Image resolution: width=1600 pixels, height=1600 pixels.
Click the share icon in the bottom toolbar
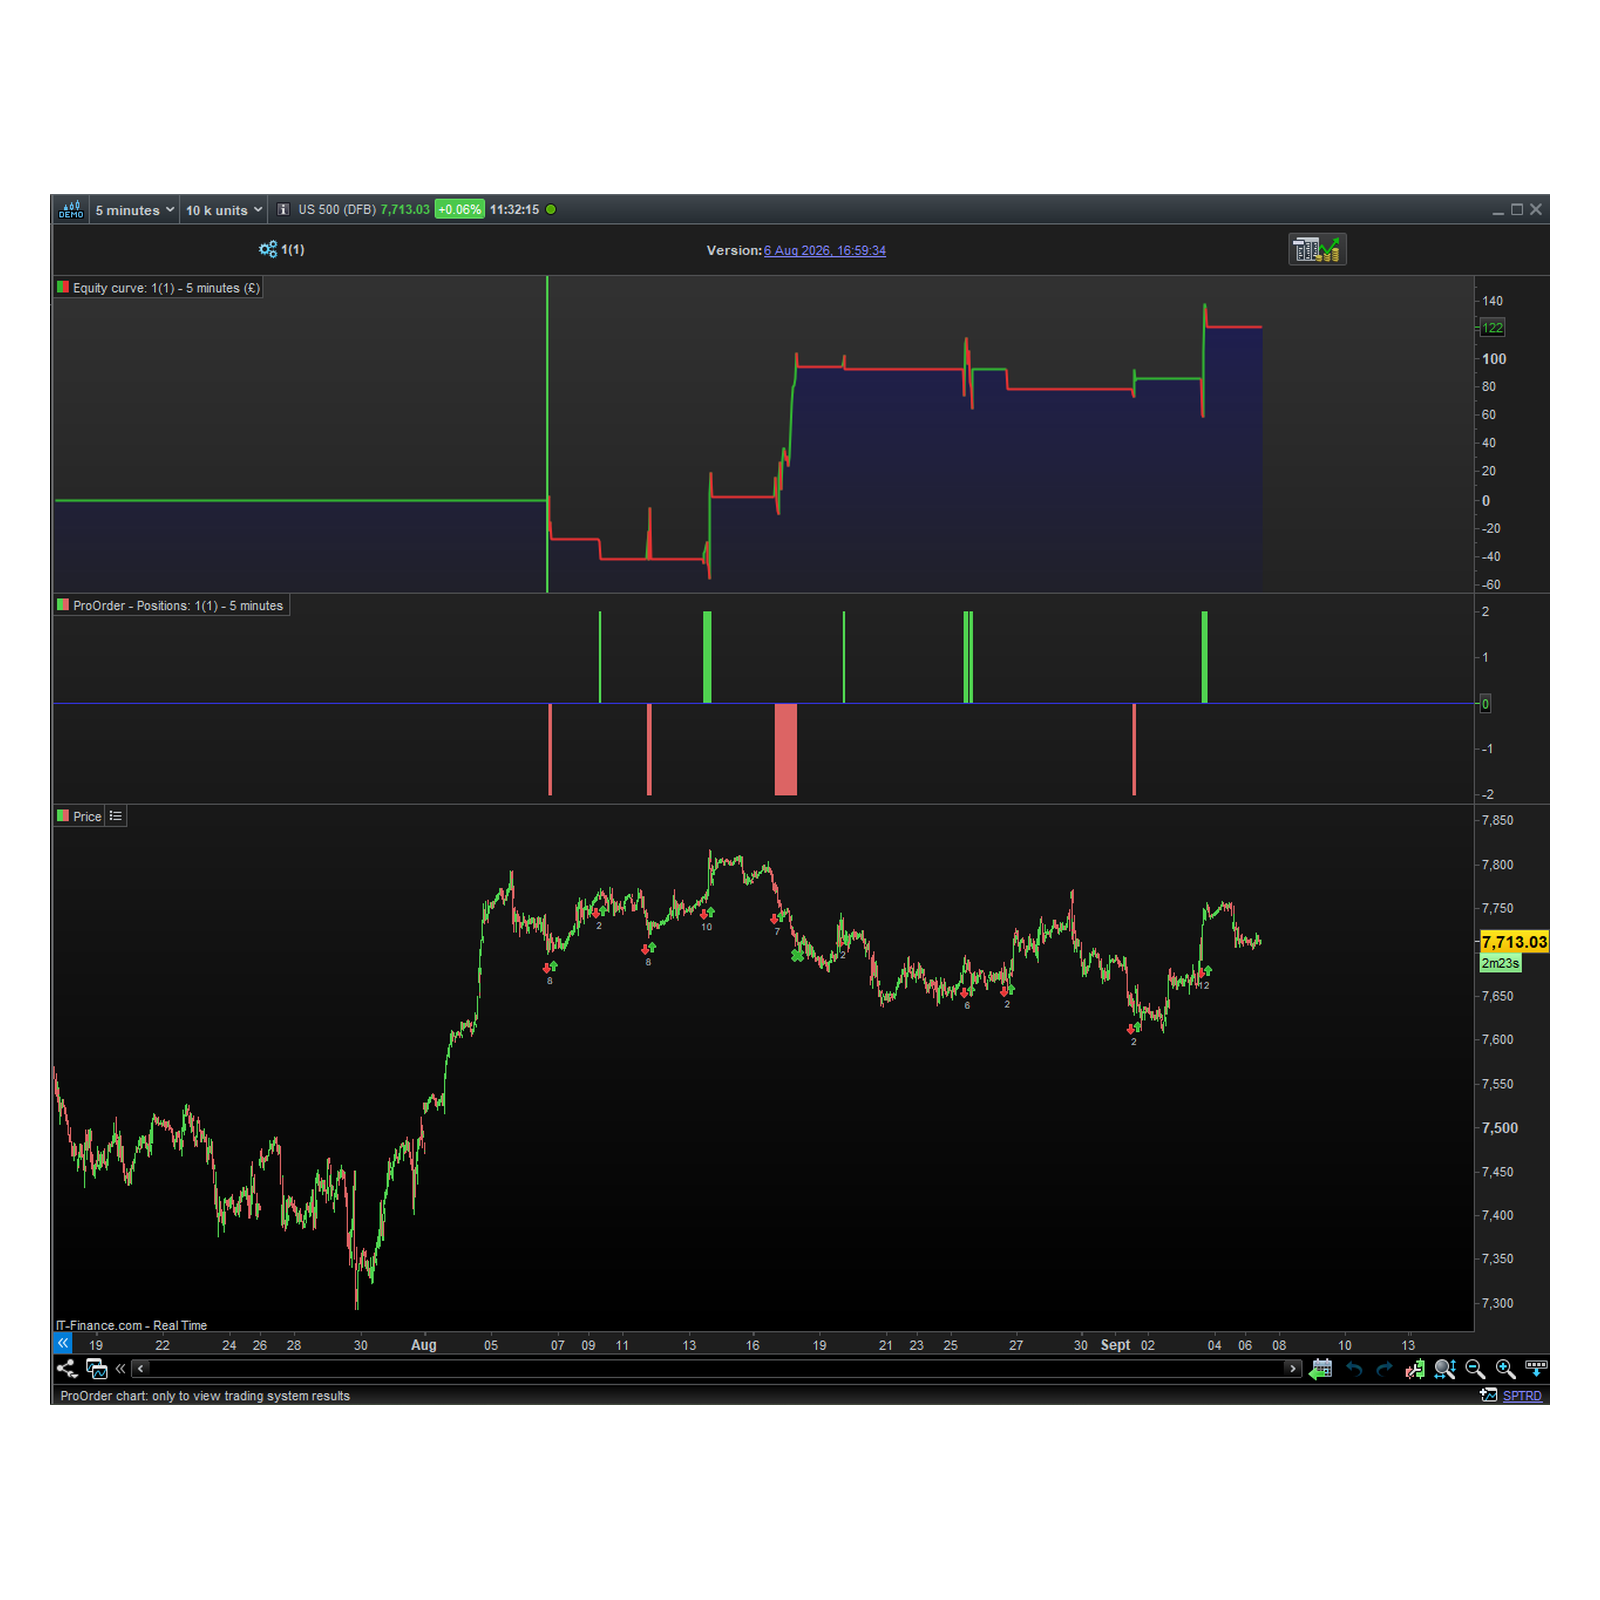pos(67,1369)
